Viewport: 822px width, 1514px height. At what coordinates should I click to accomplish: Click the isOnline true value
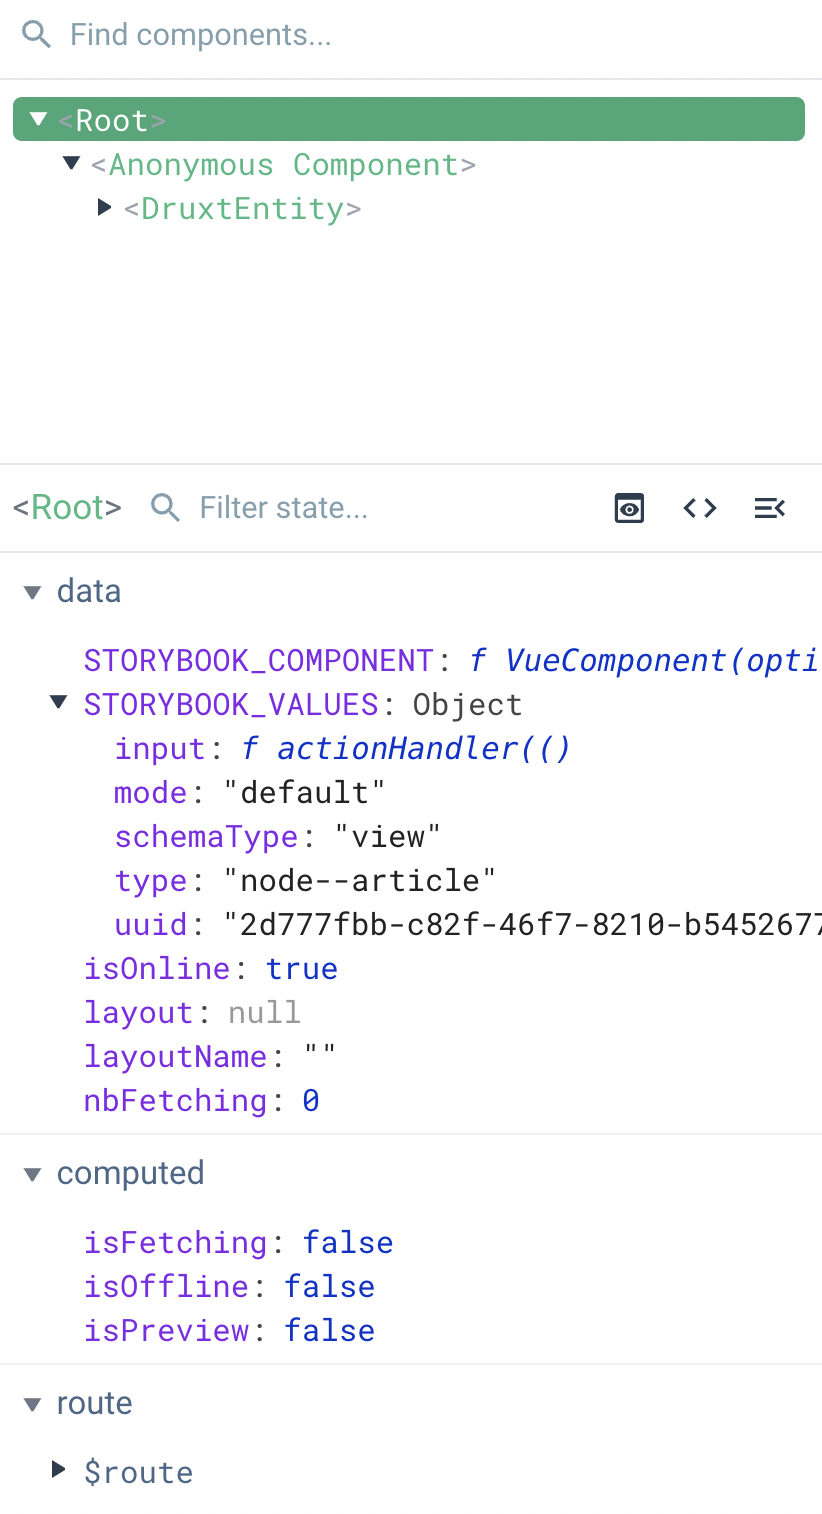click(x=302, y=968)
